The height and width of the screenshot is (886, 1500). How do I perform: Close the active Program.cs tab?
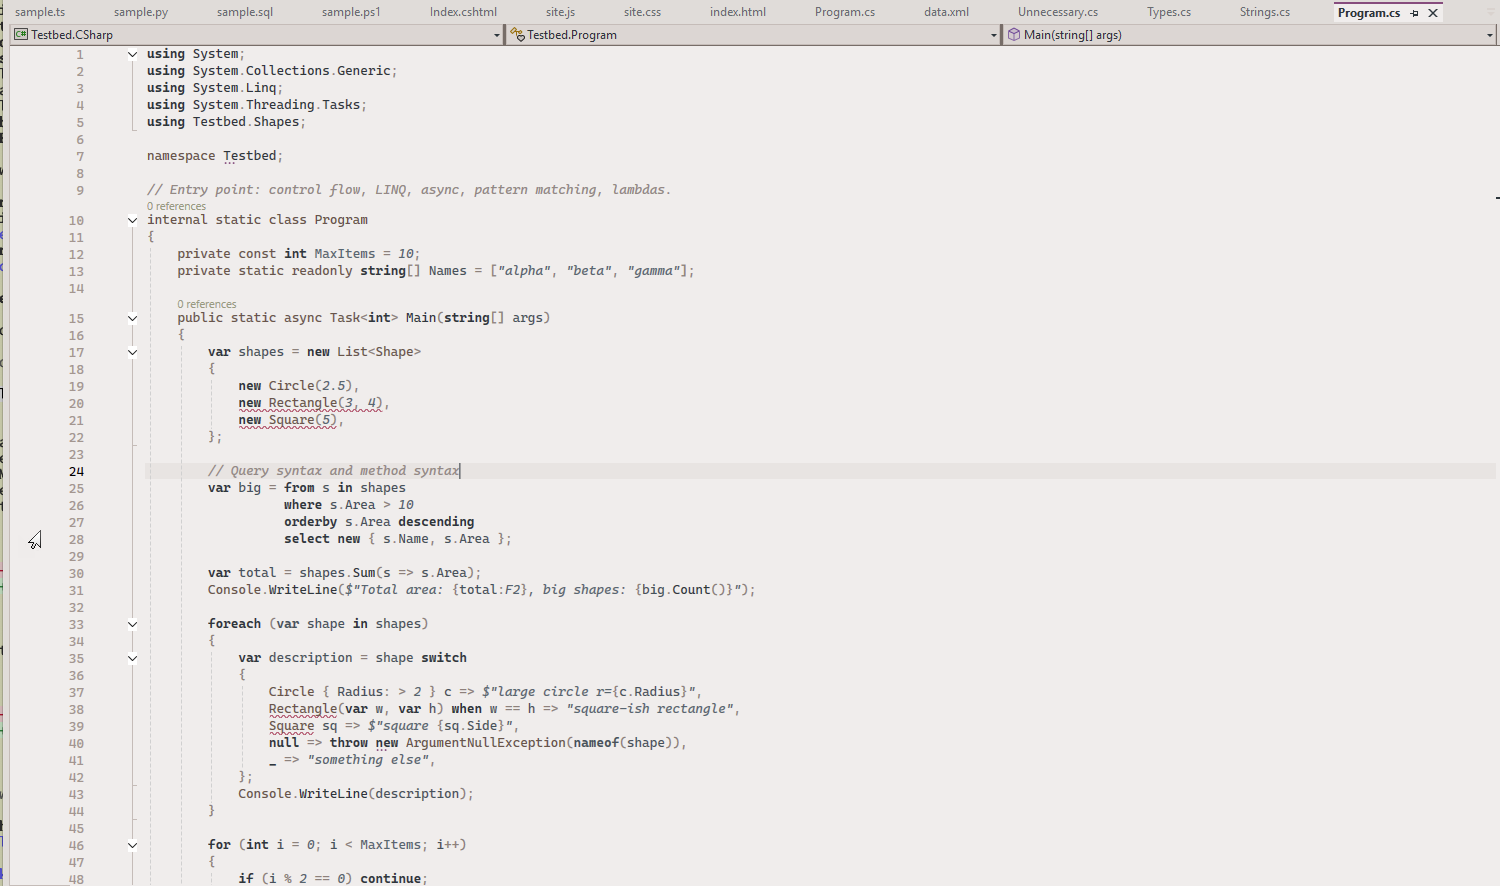click(x=1433, y=13)
